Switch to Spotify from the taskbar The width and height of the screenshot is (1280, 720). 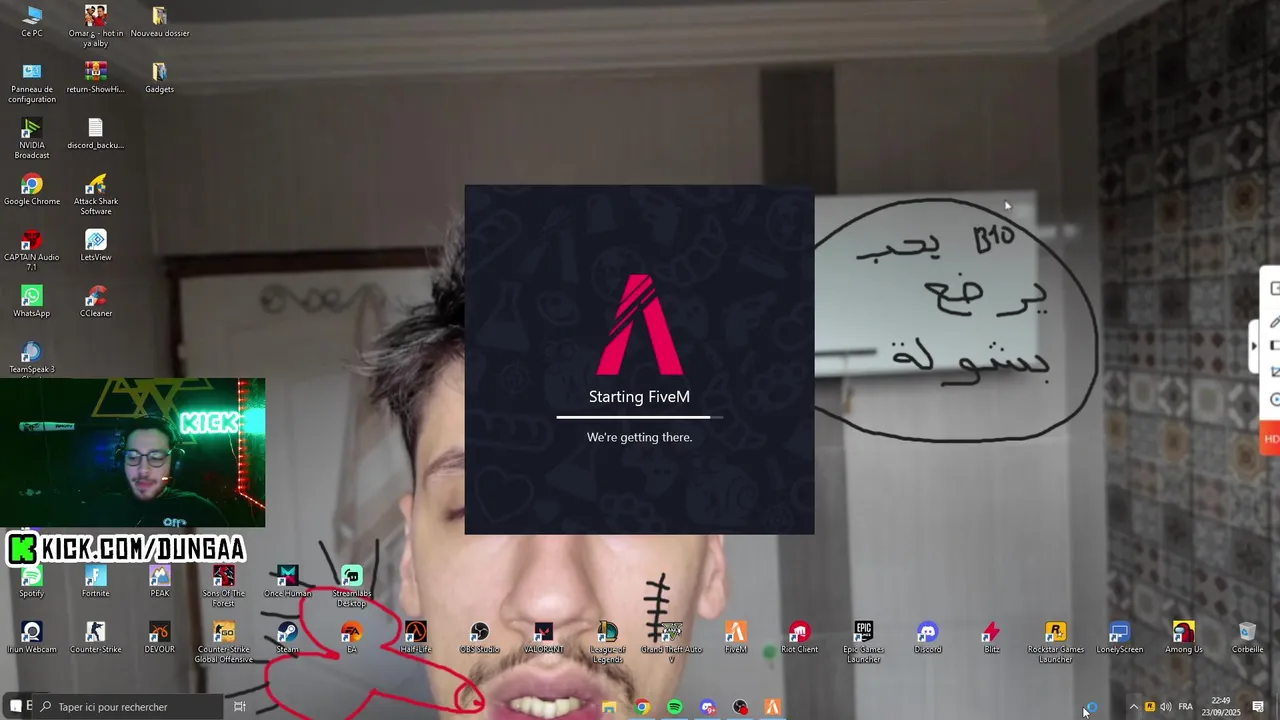tap(675, 707)
